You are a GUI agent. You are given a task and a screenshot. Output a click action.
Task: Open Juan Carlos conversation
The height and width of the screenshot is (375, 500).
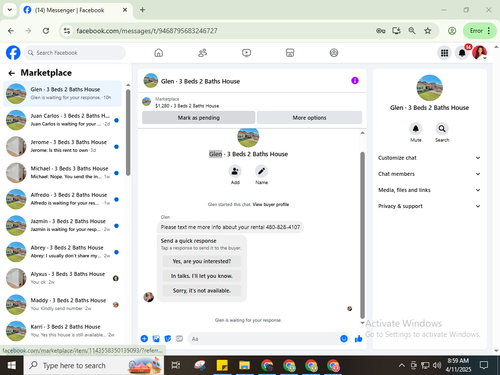pos(62,120)
